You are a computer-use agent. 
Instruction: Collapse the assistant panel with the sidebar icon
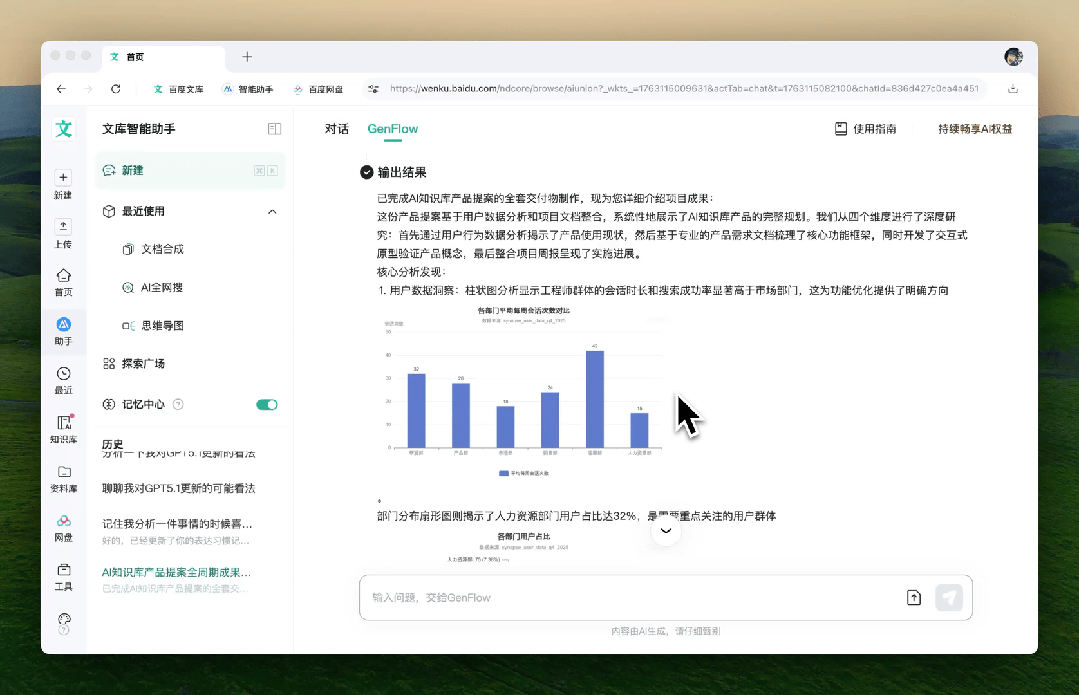pos(272,129)
